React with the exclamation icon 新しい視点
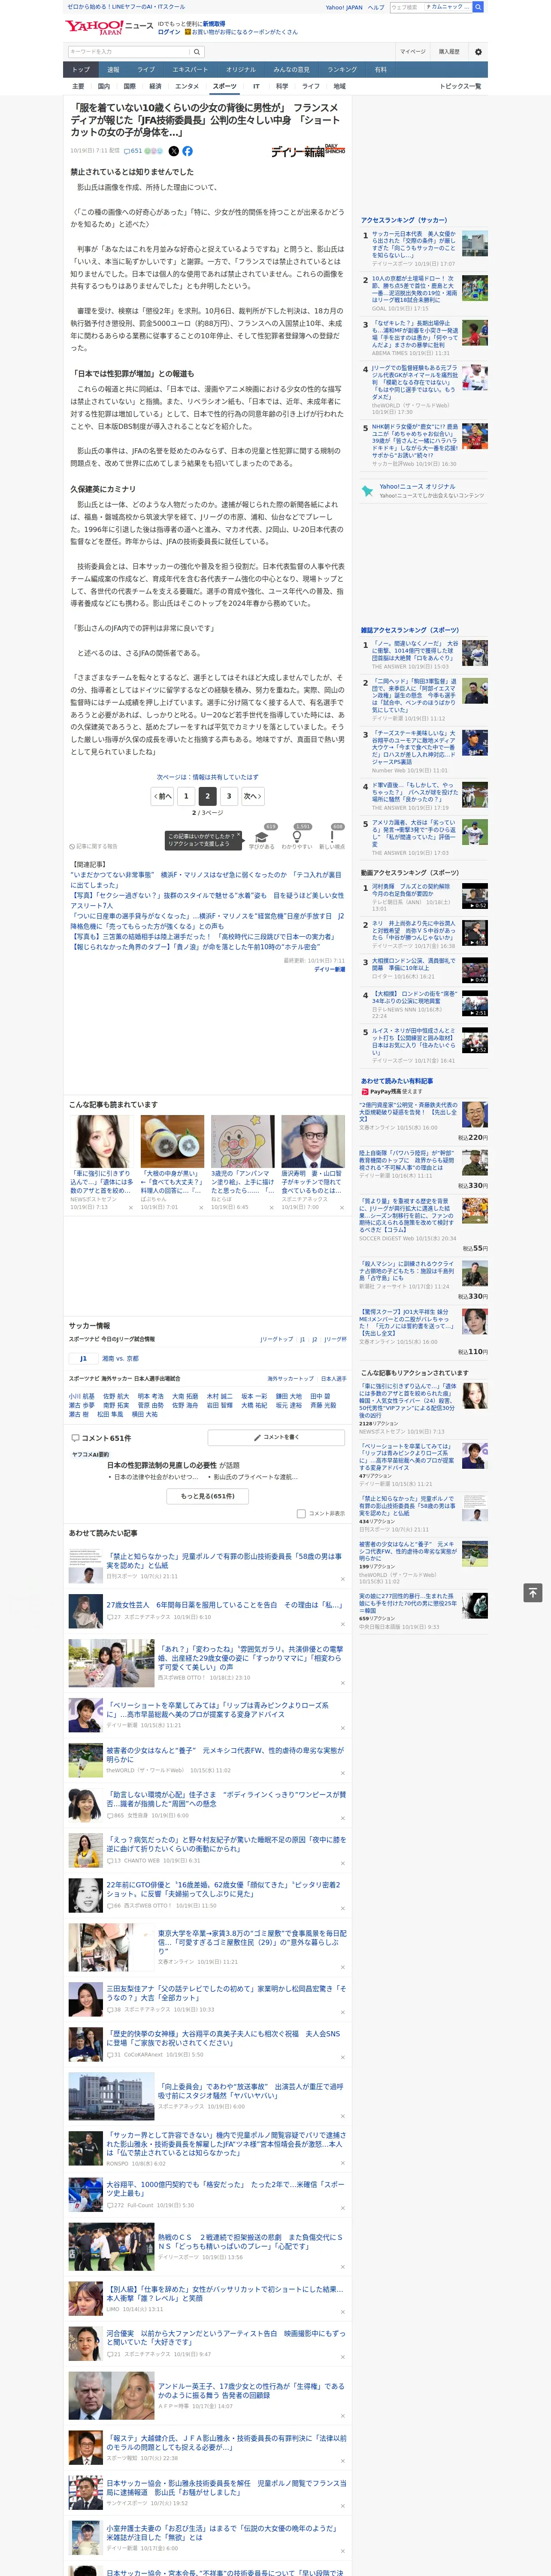This screenshot has width=551, height=2576. [332, 838]
